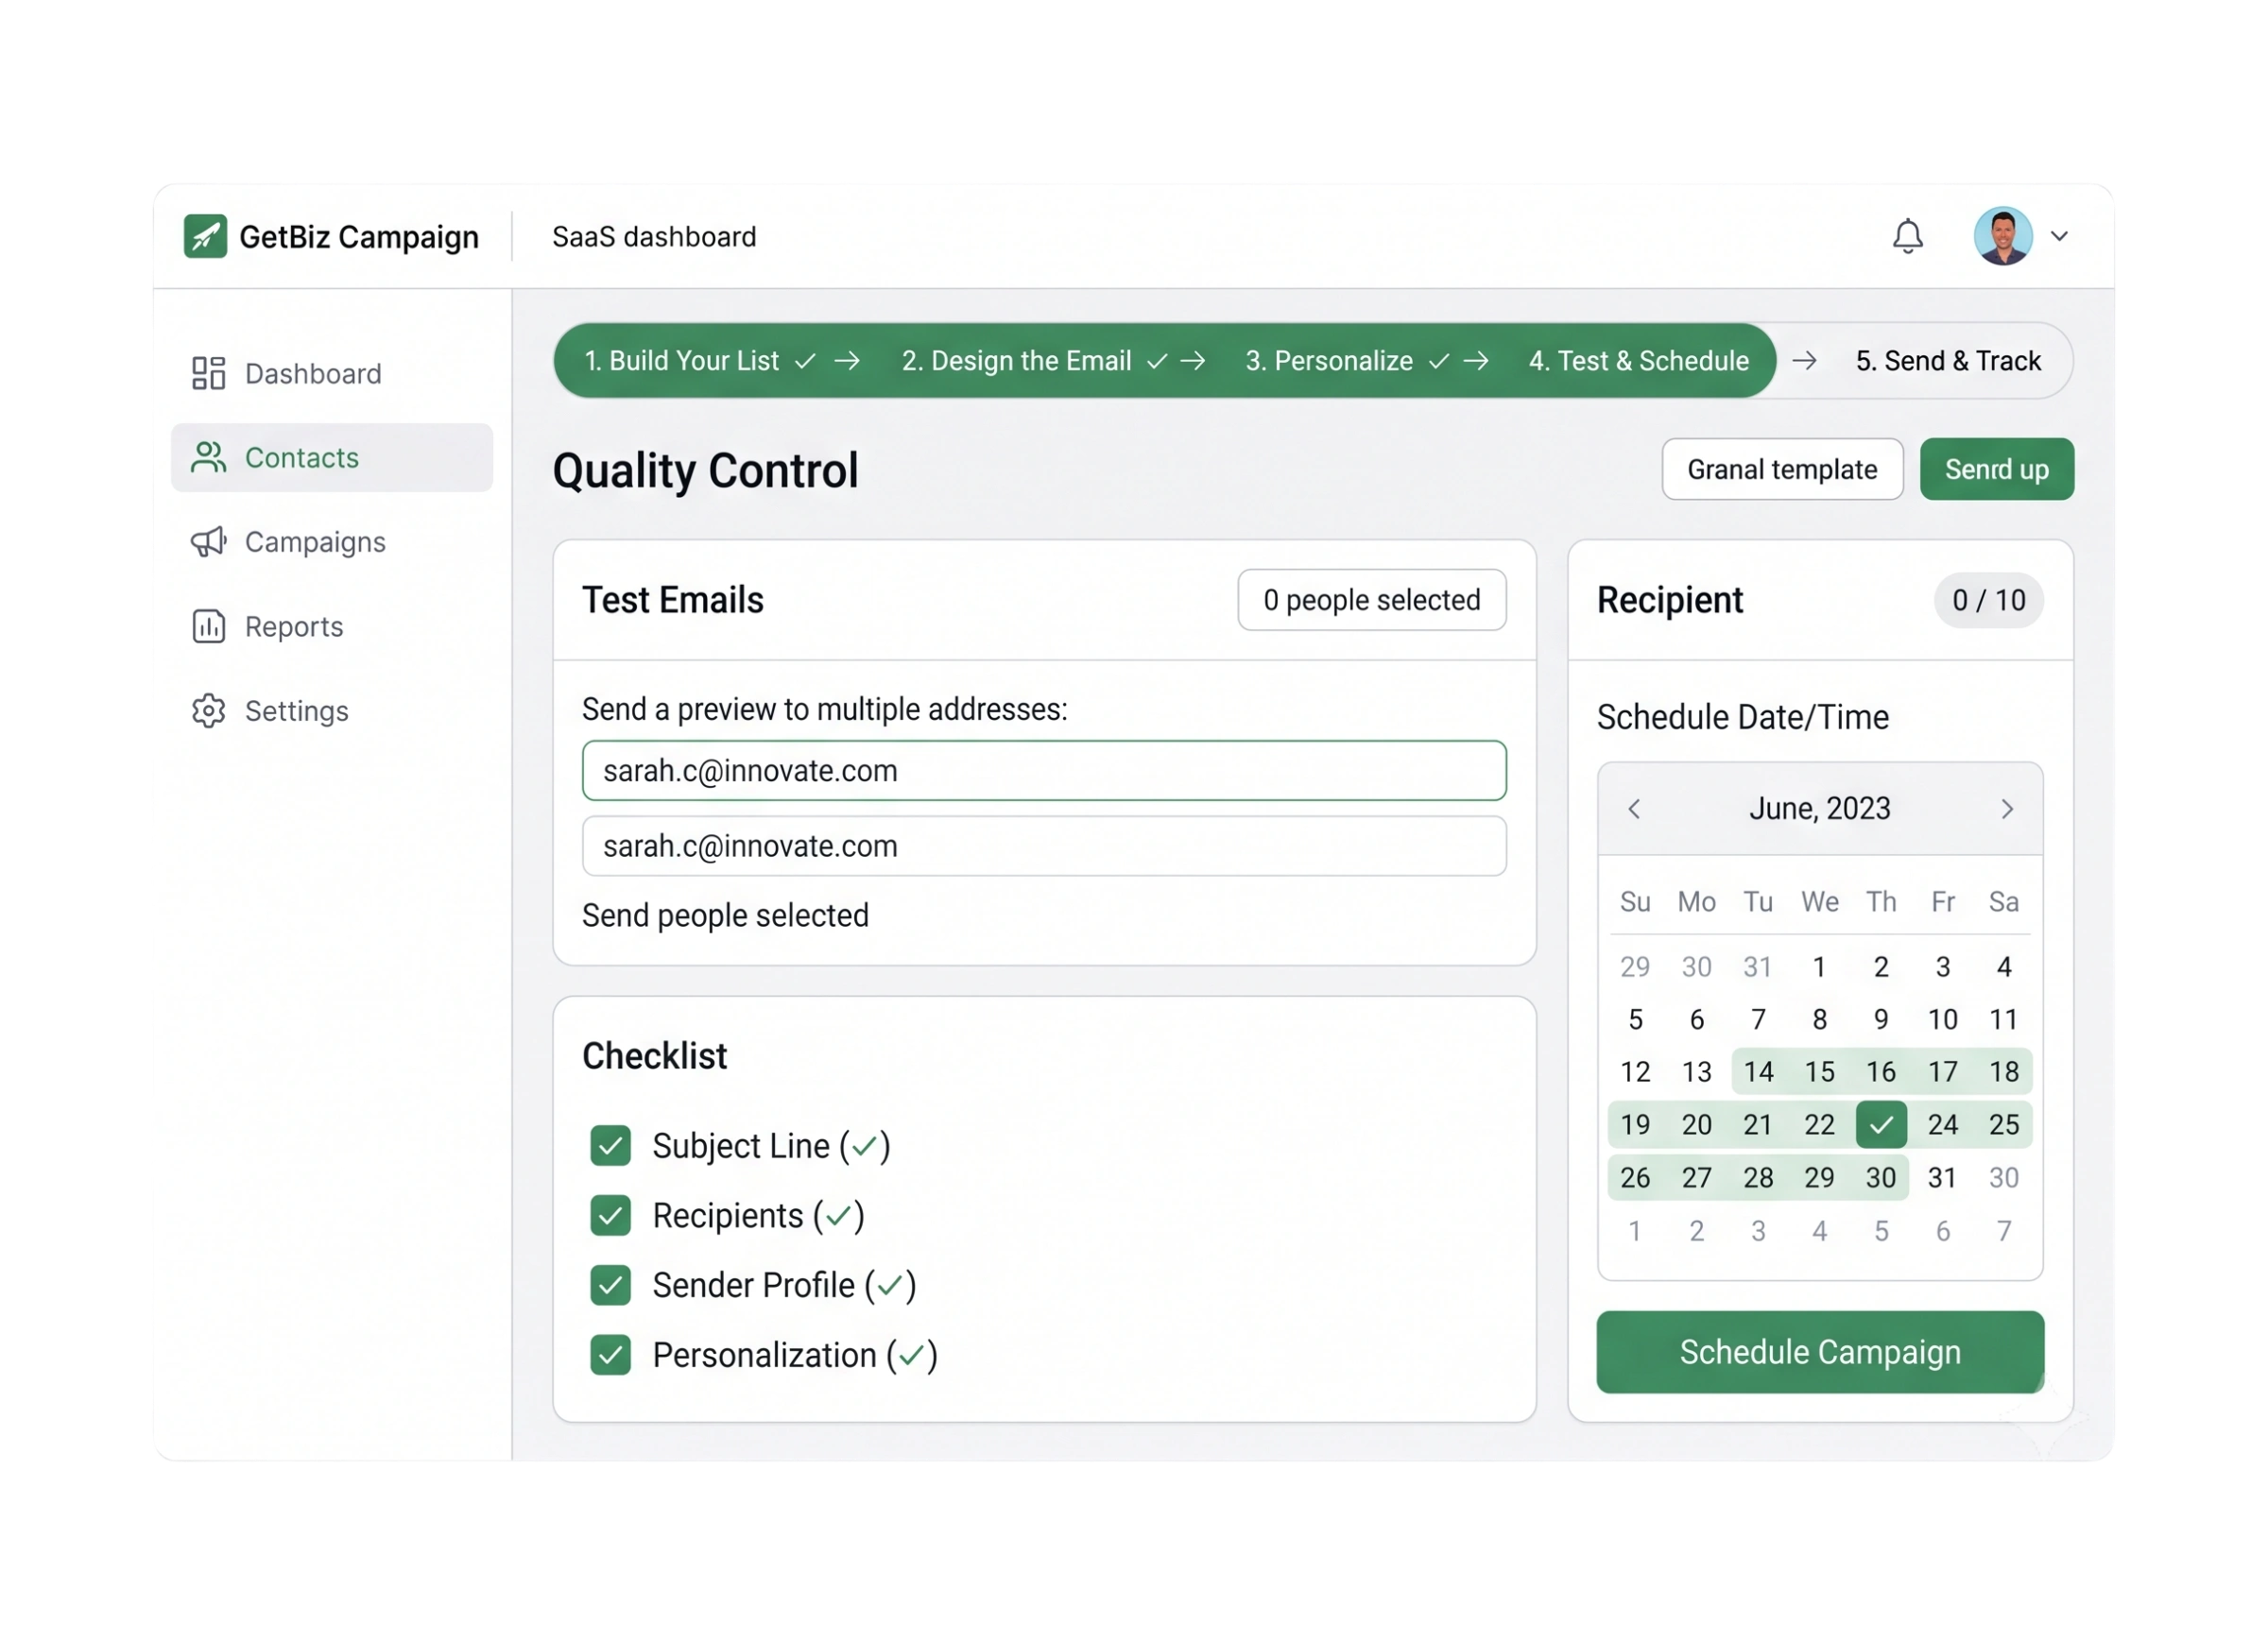The width and height of the screenshot is (2268, 1641).
Task: Select date 9 in the calendar
Action: click(x=1880, y=1019)
